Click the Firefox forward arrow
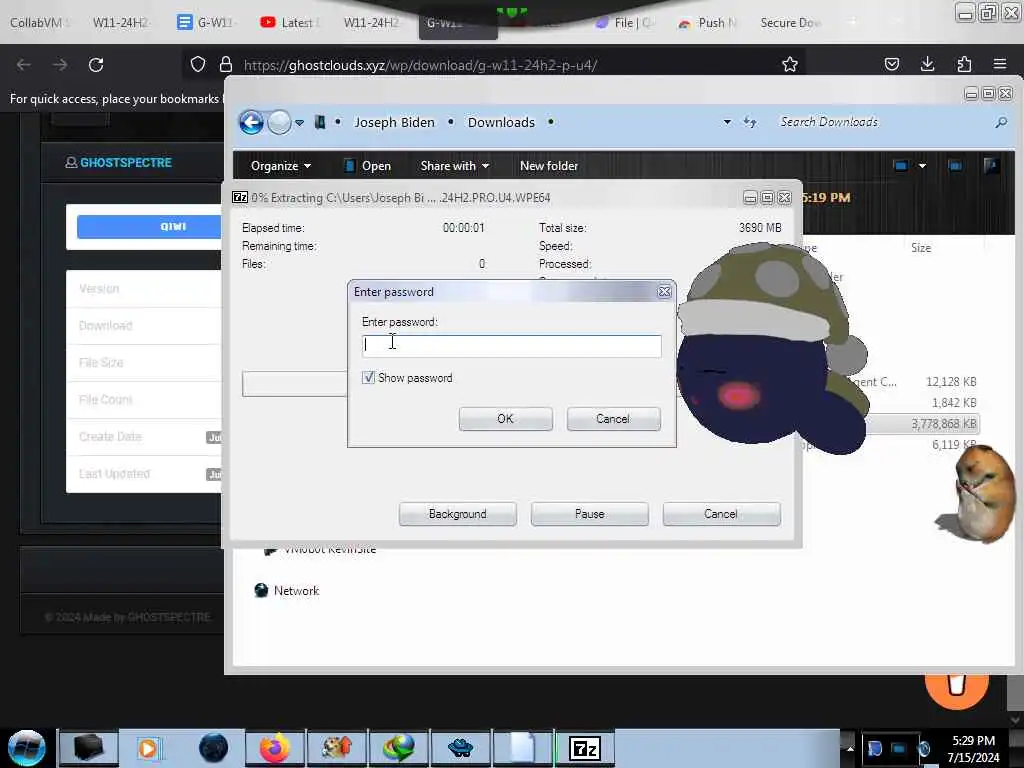Image resolution: width=1024 pixels, height=768 pixels. [60, 65]
